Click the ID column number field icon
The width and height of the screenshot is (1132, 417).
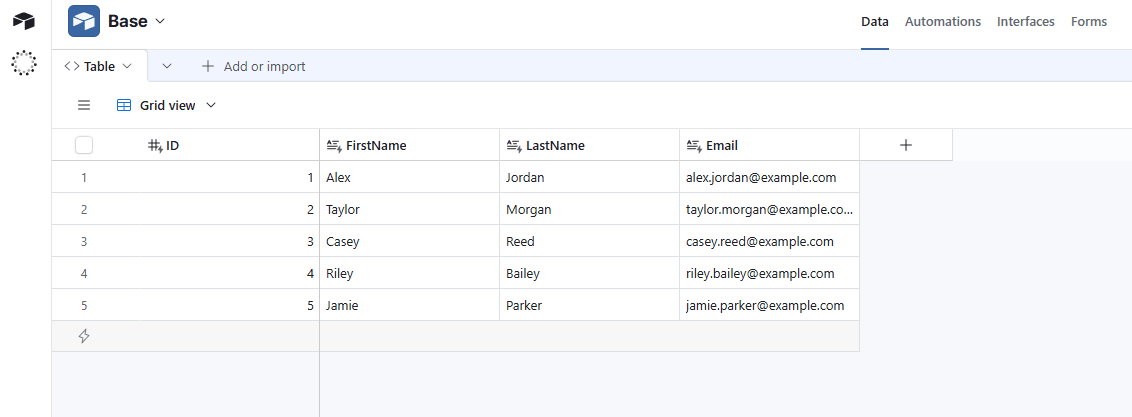tap(155, 145)
